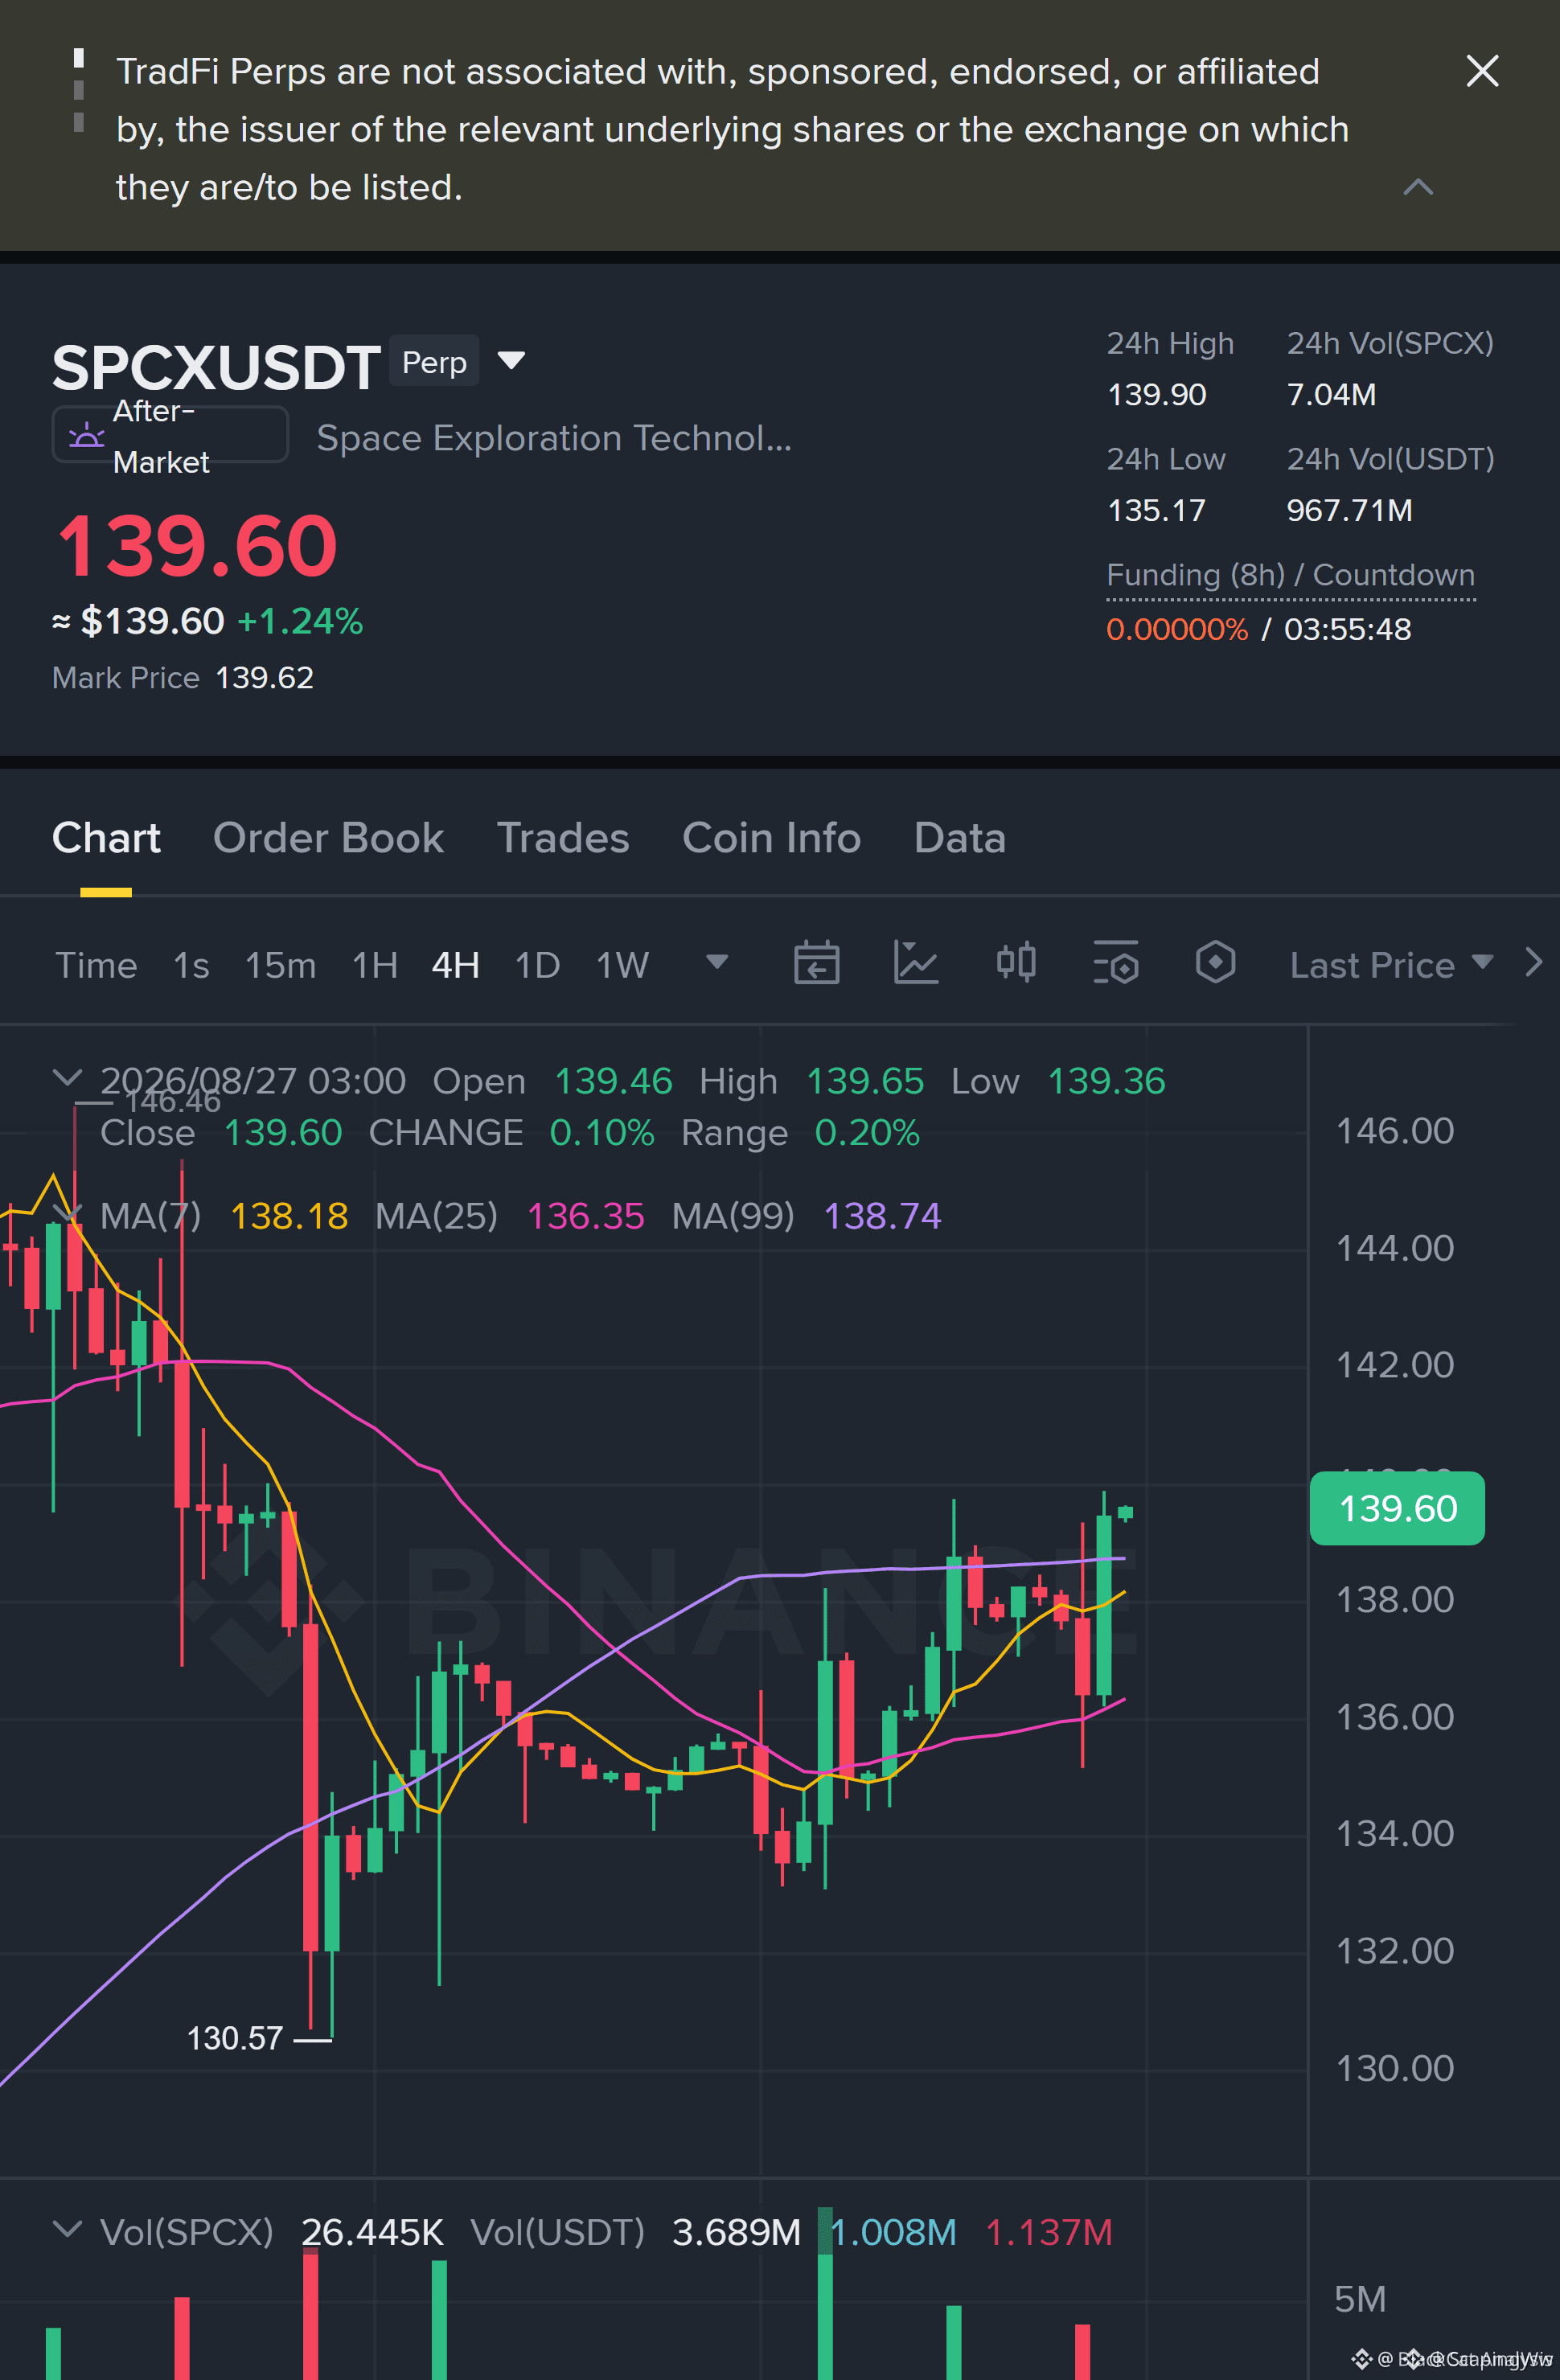Show more chart toolbar options arrow
Screen dimensions: 1560x2380
coord(1534,962)
